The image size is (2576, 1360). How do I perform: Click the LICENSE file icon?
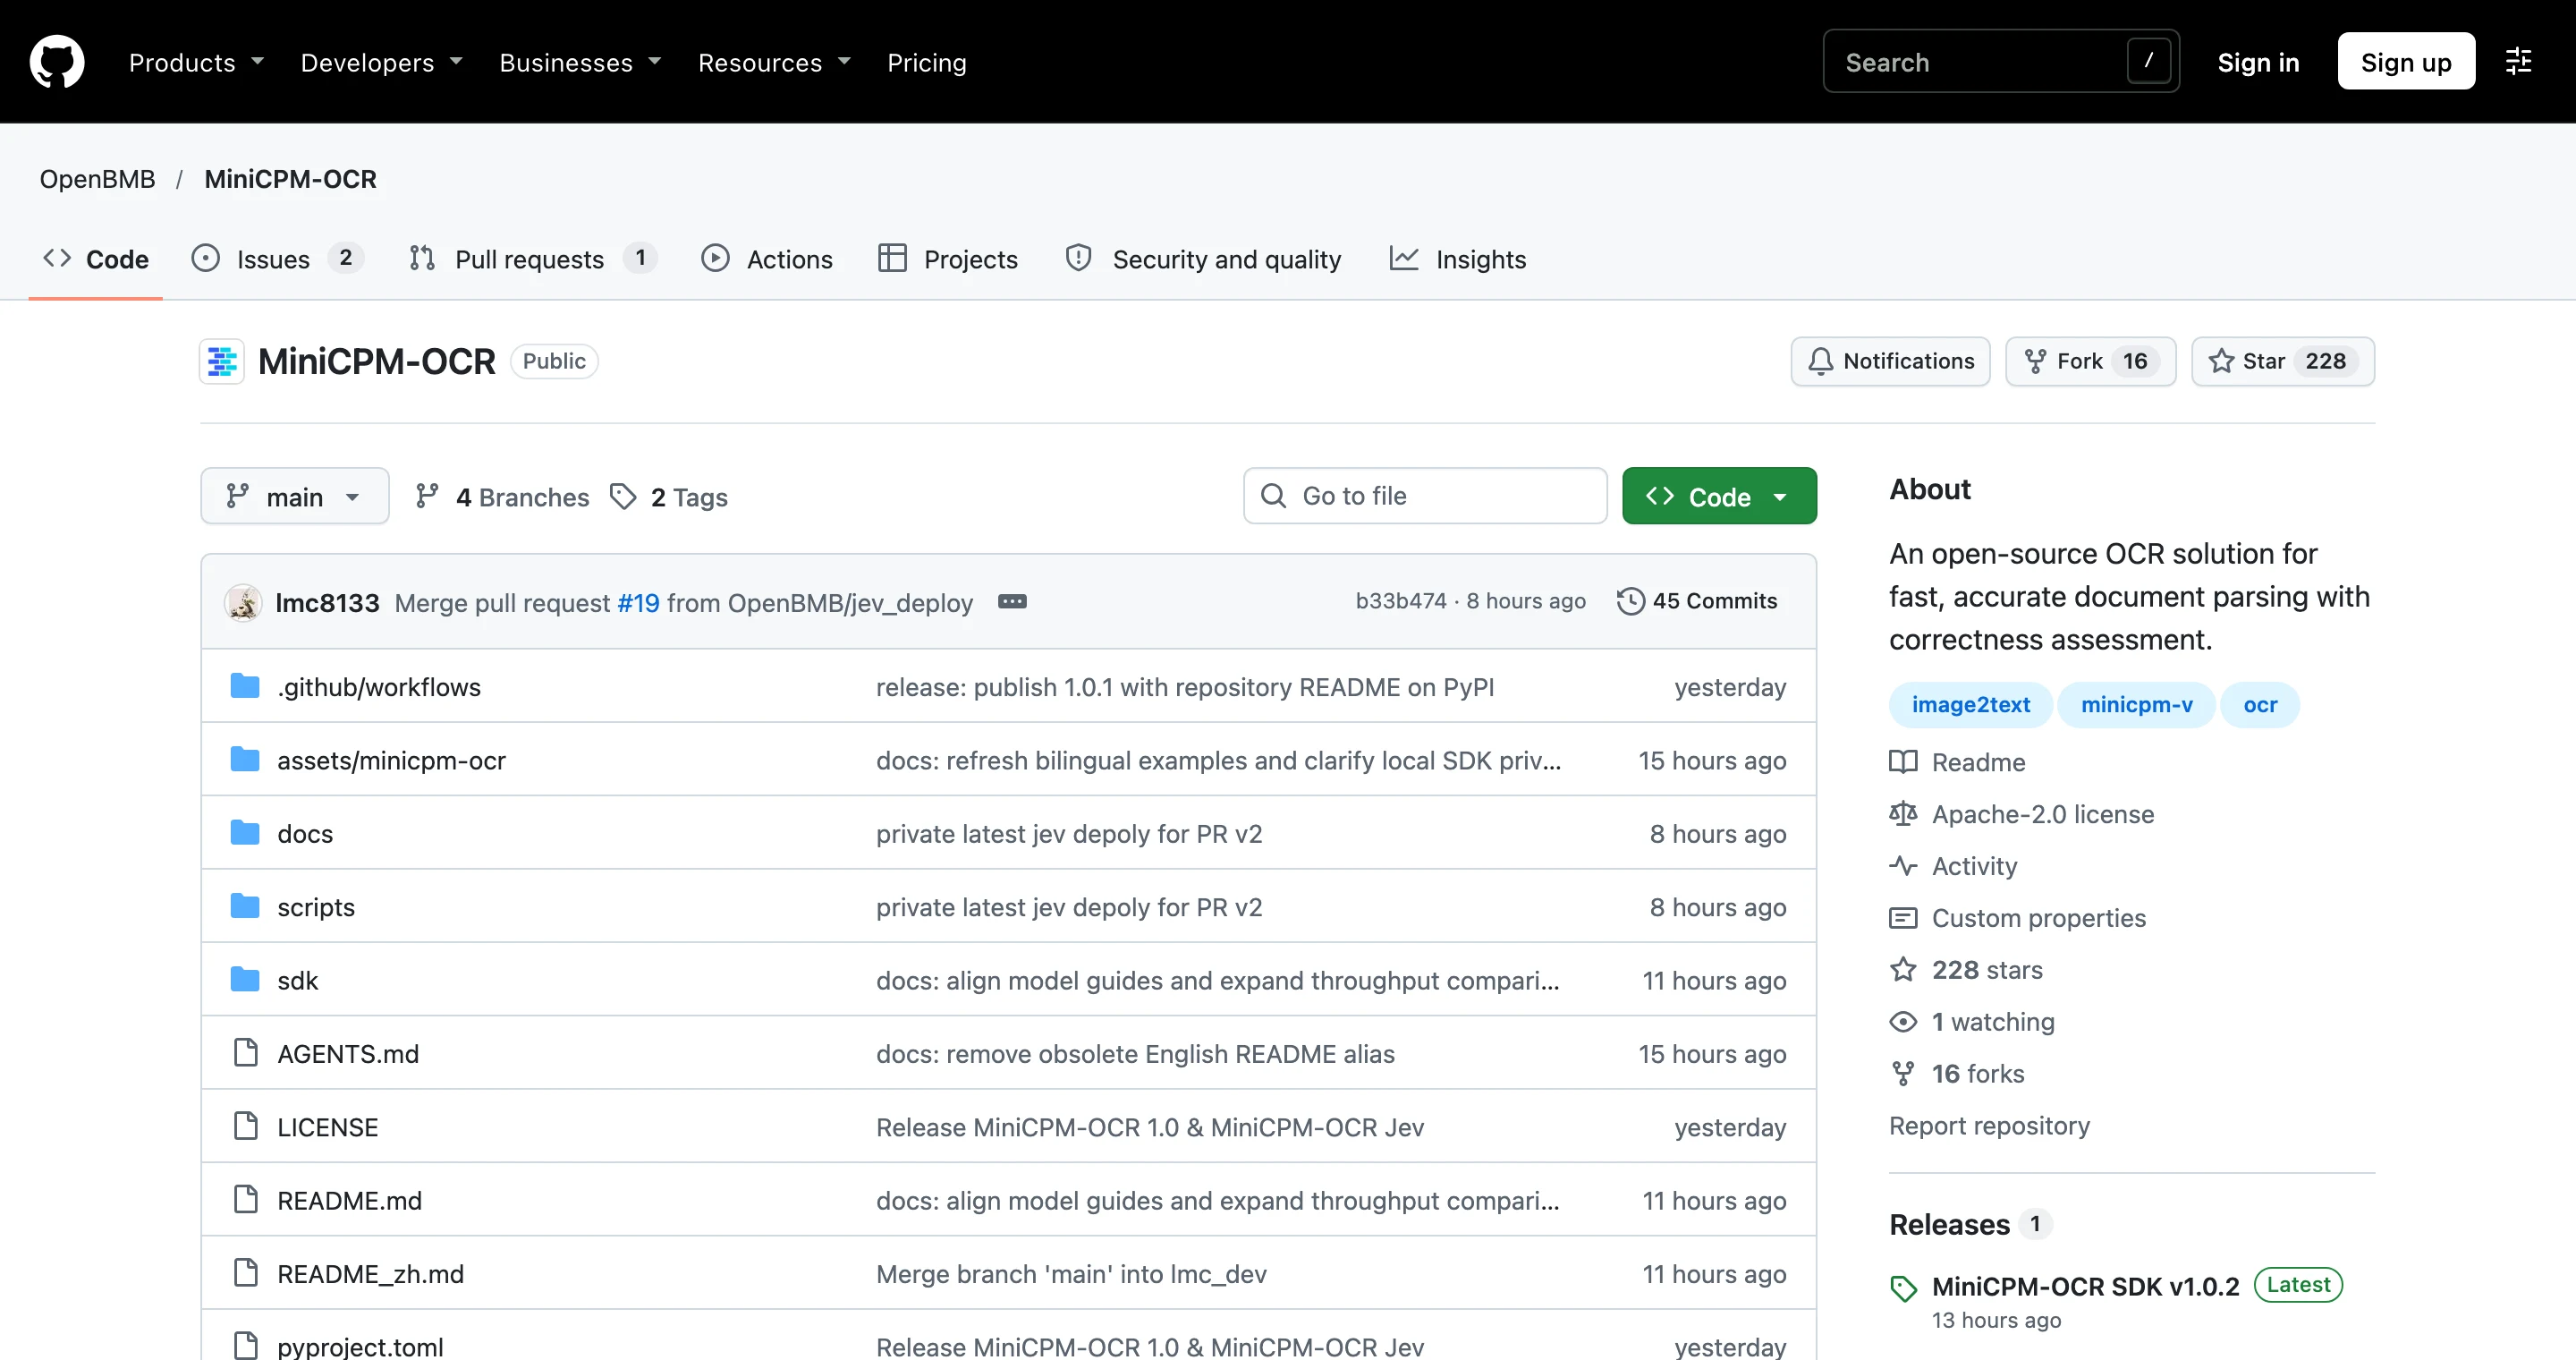(245, 1126)
